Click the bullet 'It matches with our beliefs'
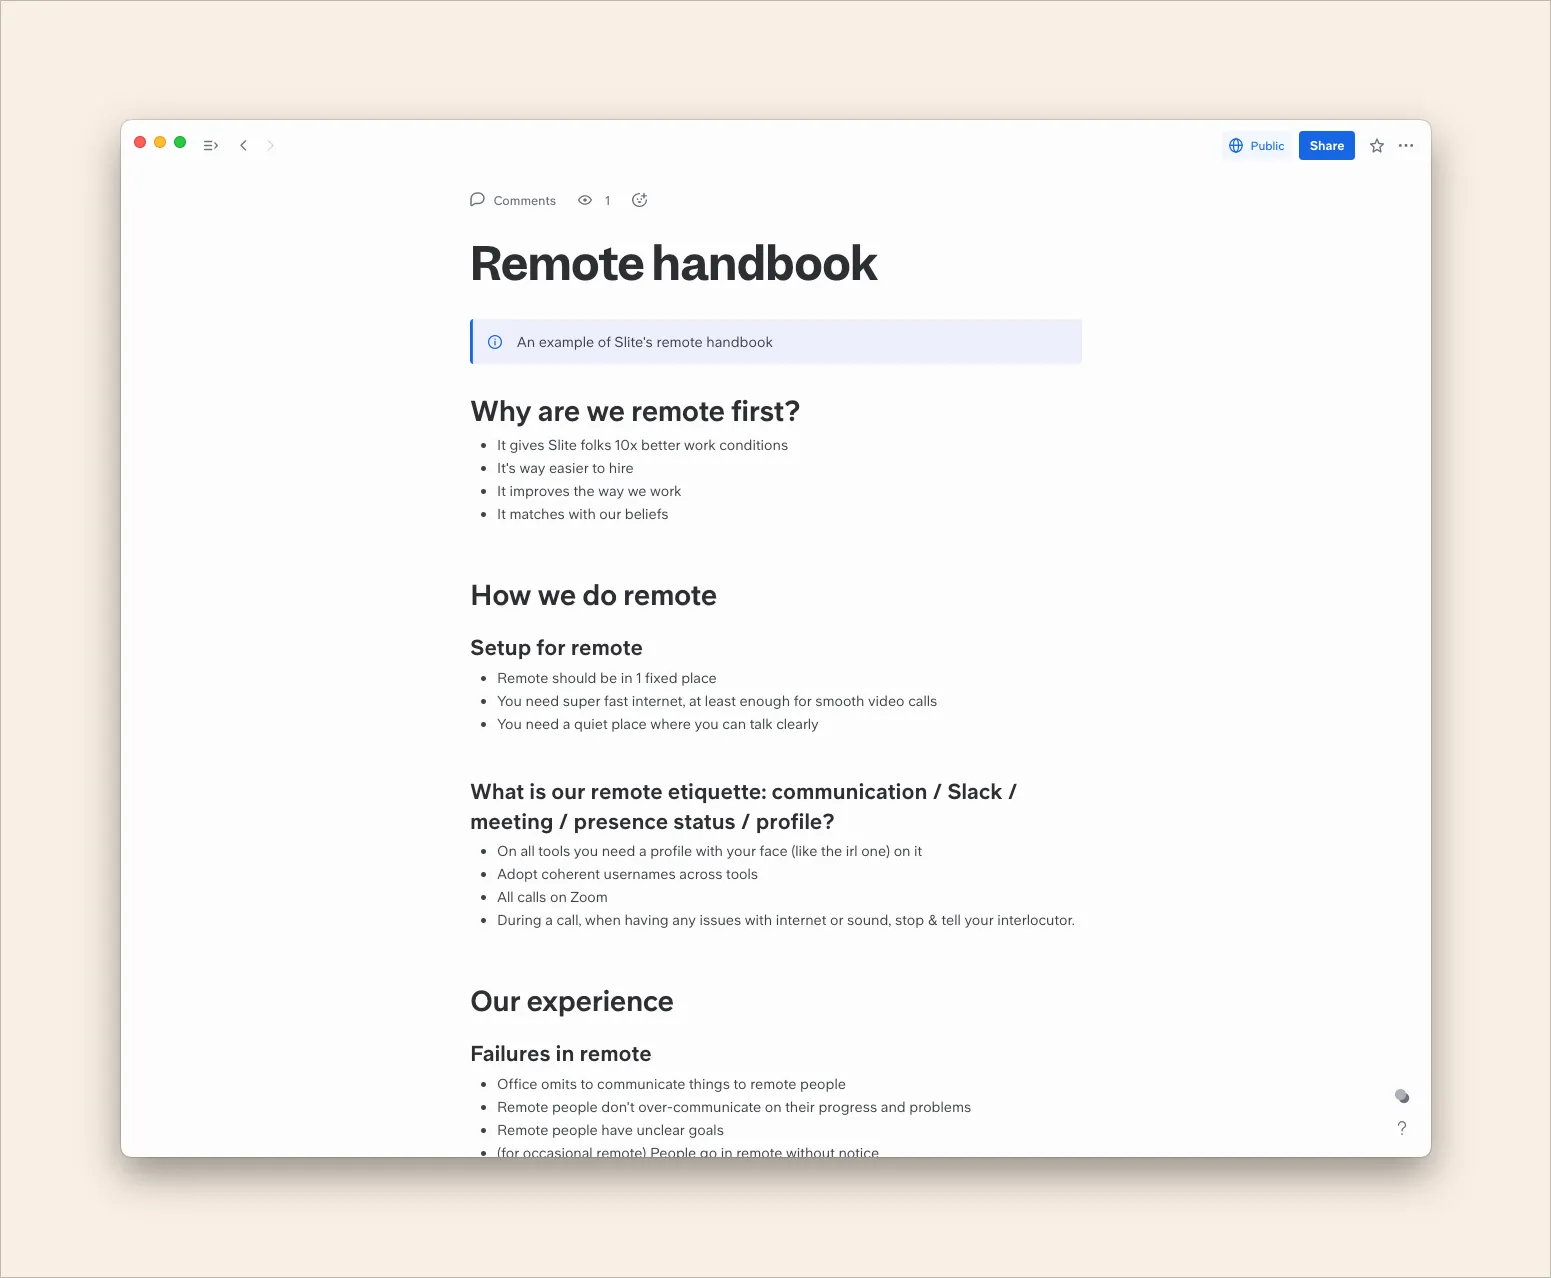 582,514
